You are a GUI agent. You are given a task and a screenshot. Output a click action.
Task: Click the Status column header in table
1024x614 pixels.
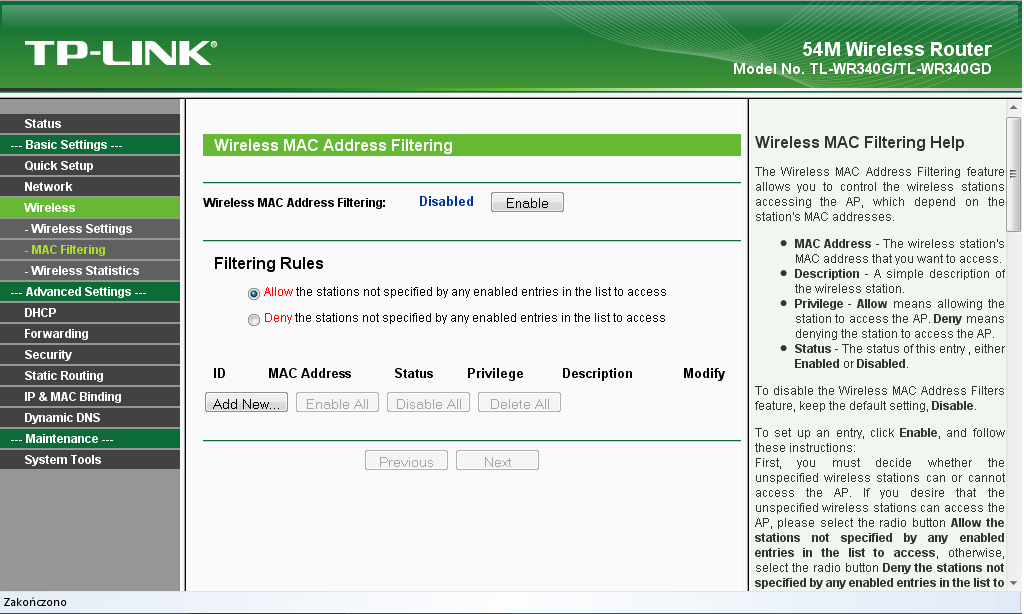tap(413, 373)
